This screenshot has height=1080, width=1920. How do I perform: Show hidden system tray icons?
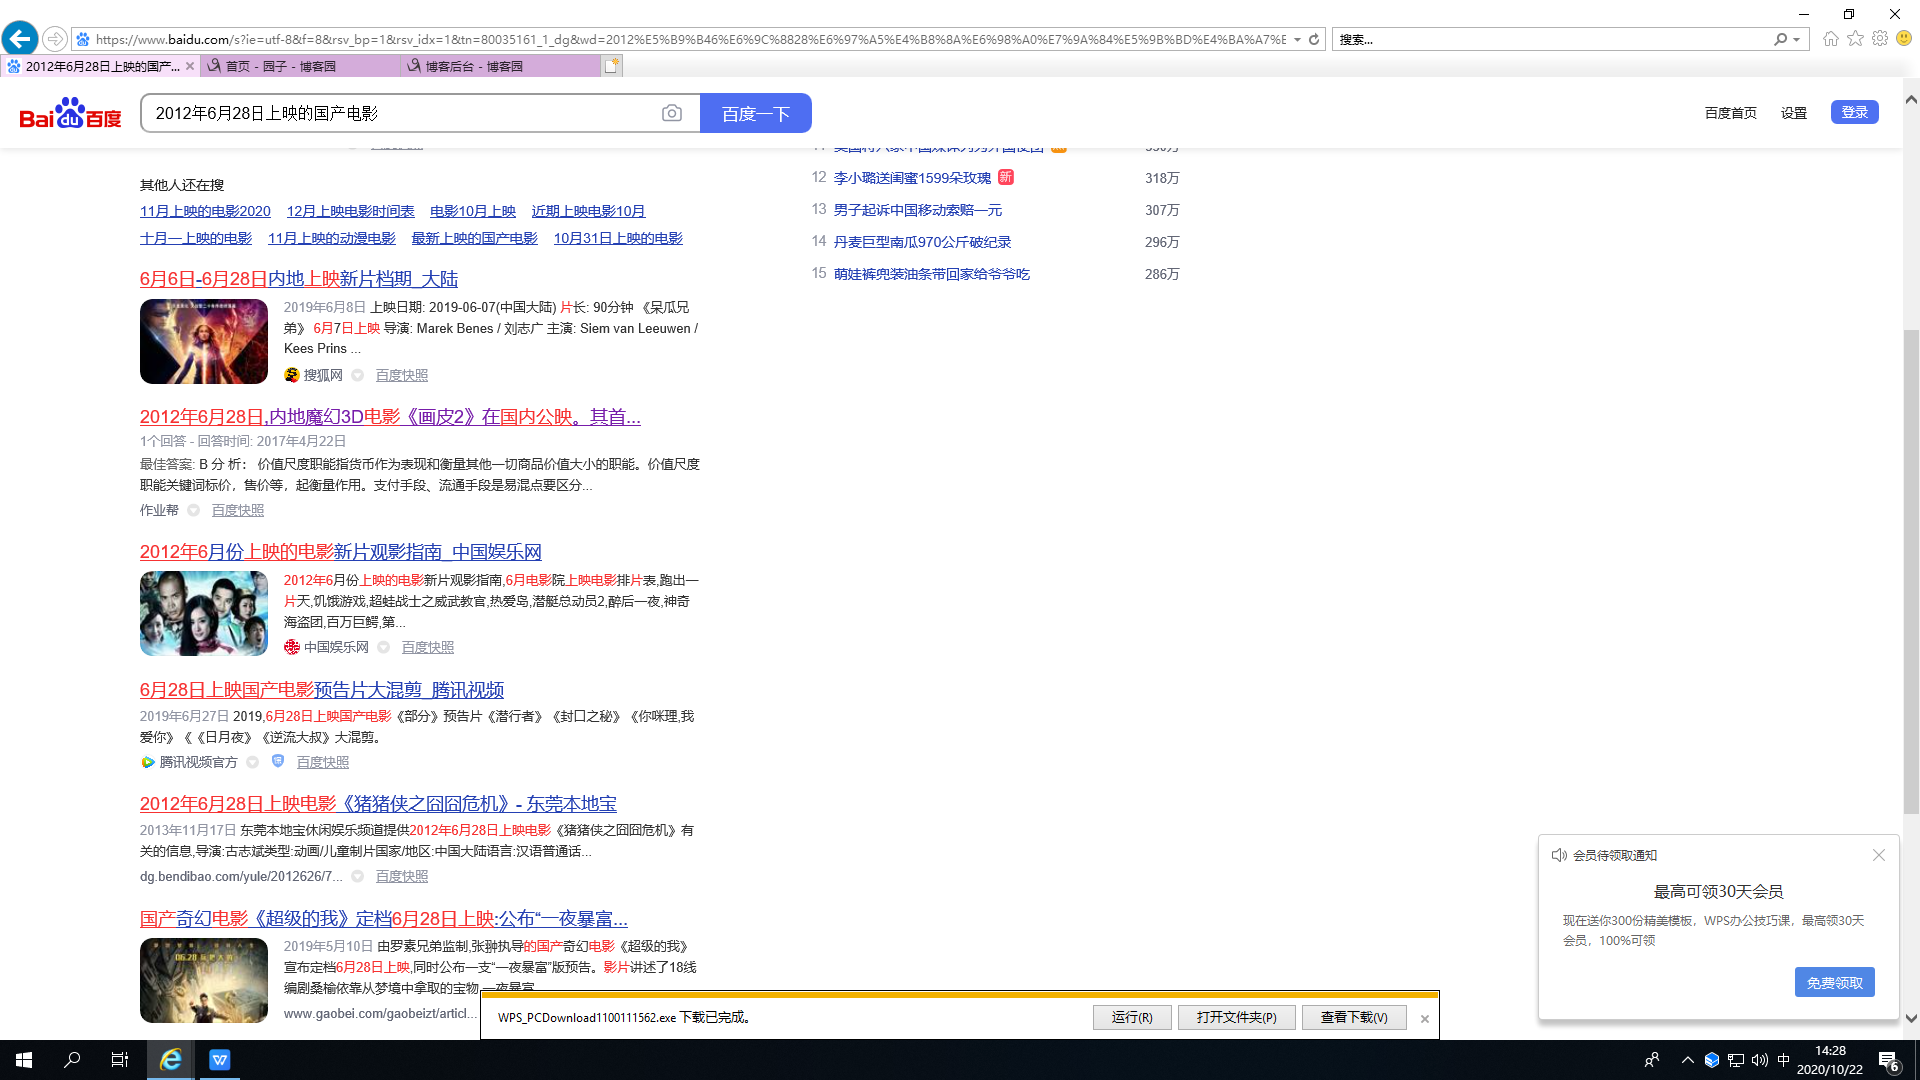1688,1060
